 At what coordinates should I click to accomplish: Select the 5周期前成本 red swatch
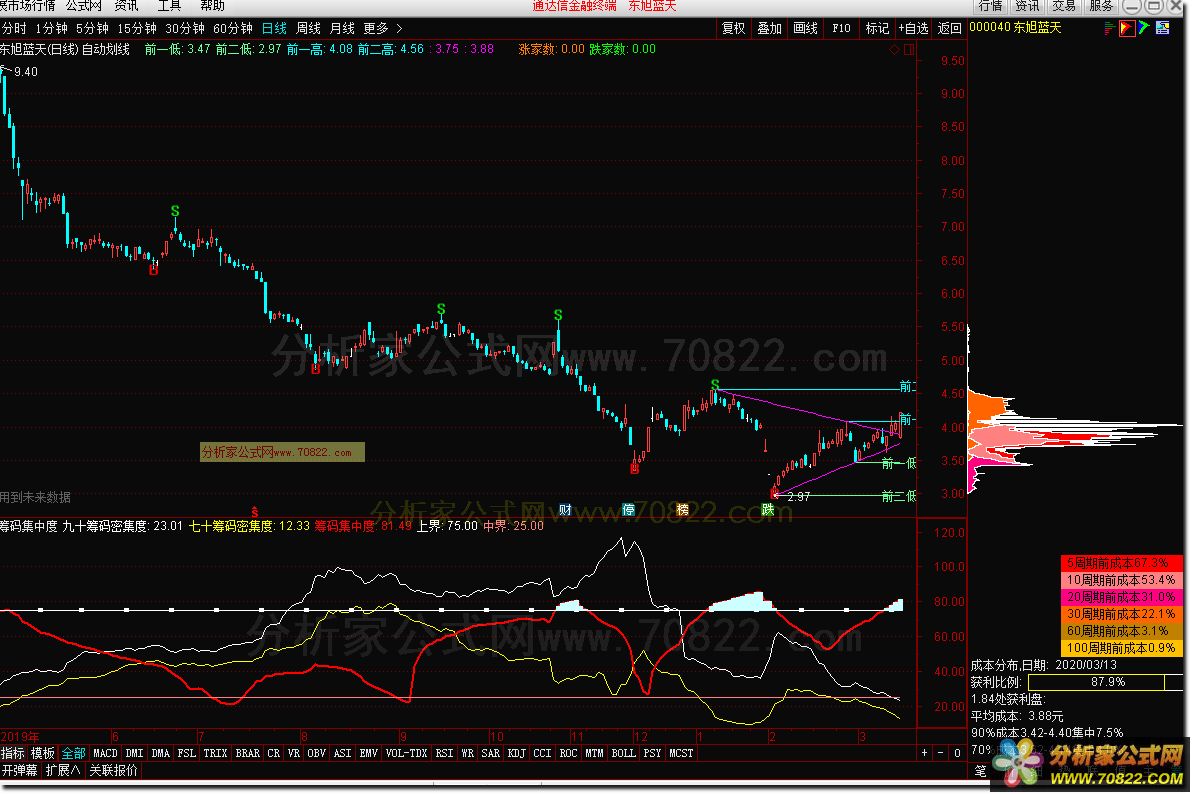coord(1121,563)
